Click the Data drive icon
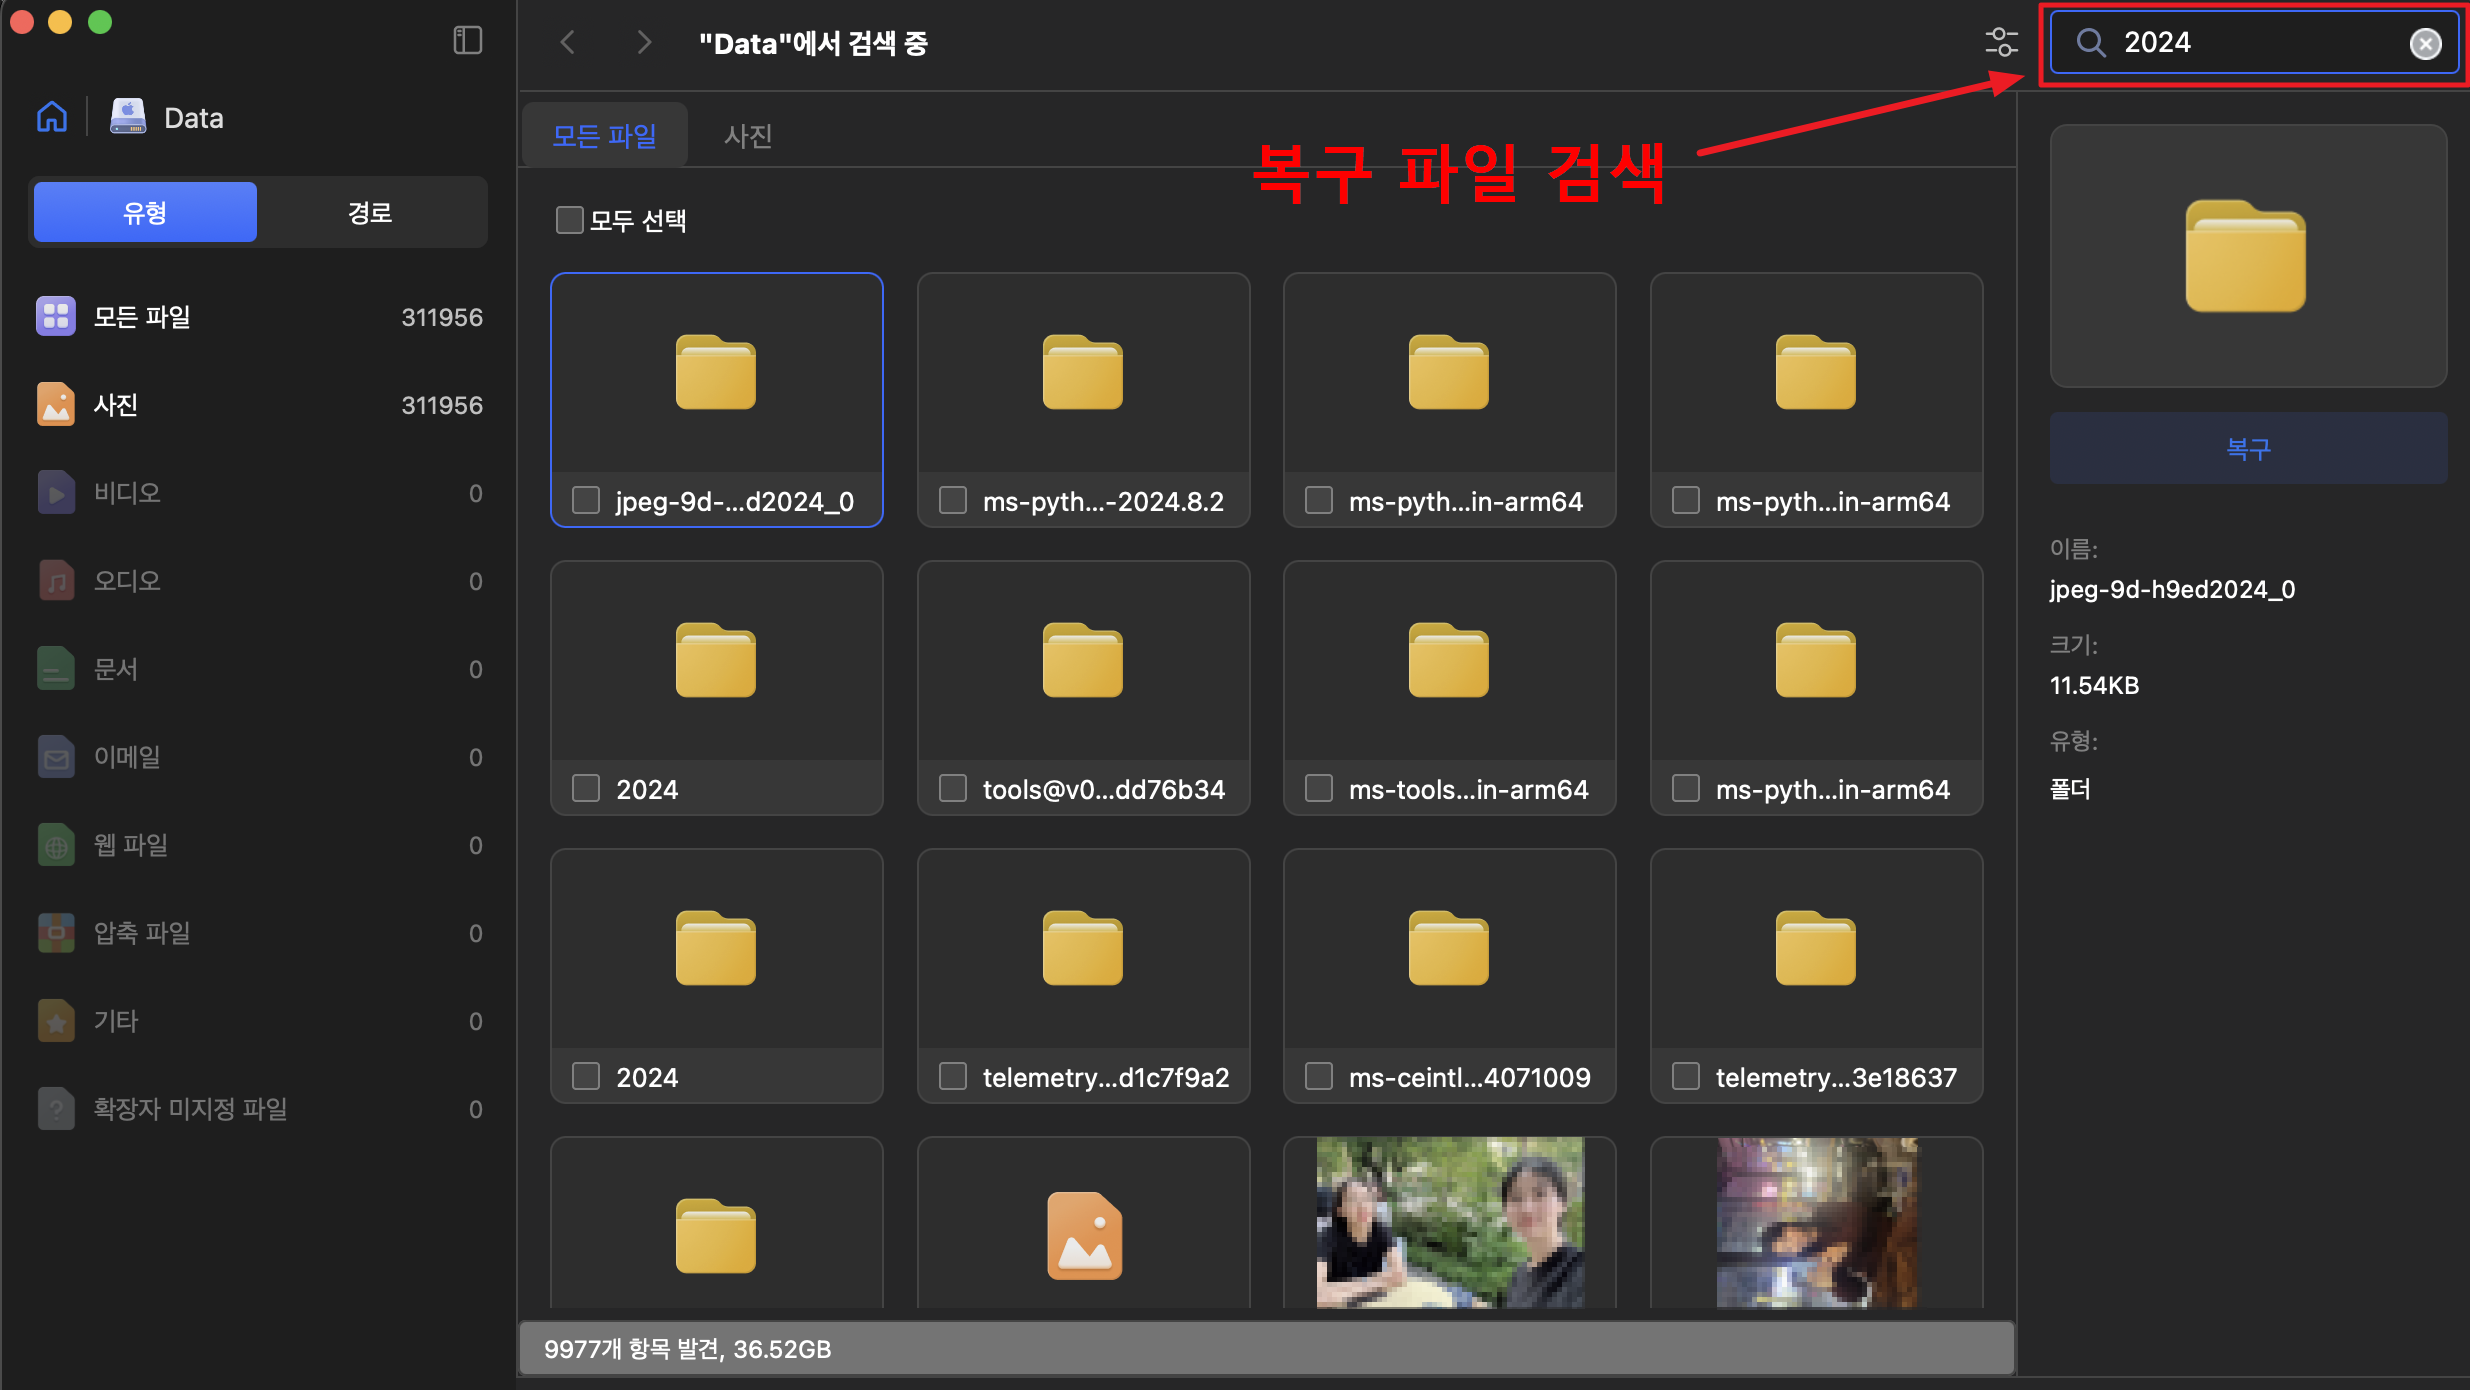The width and height of the screenshot is (2470, 1390). coord(128,117)
